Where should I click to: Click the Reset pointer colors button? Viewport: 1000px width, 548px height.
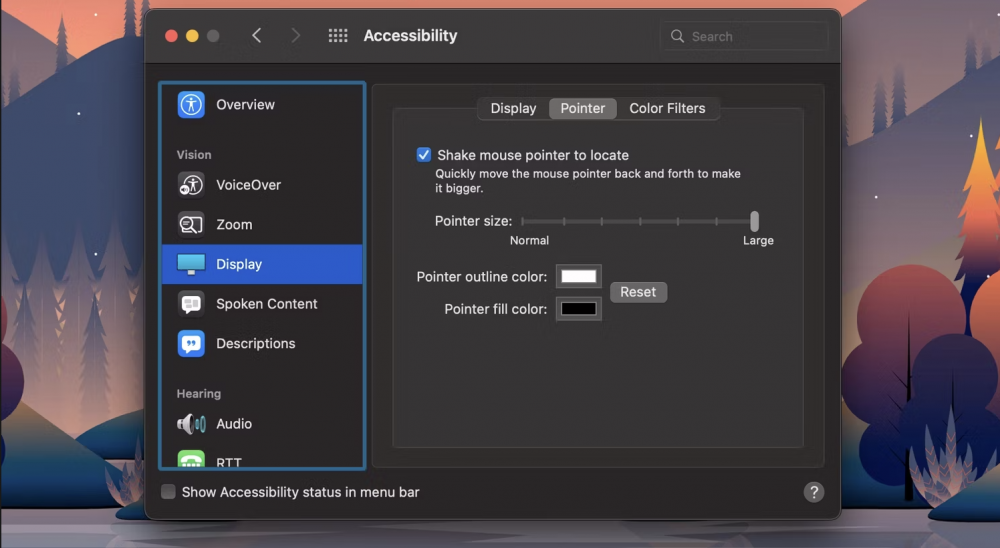(638, 292)
